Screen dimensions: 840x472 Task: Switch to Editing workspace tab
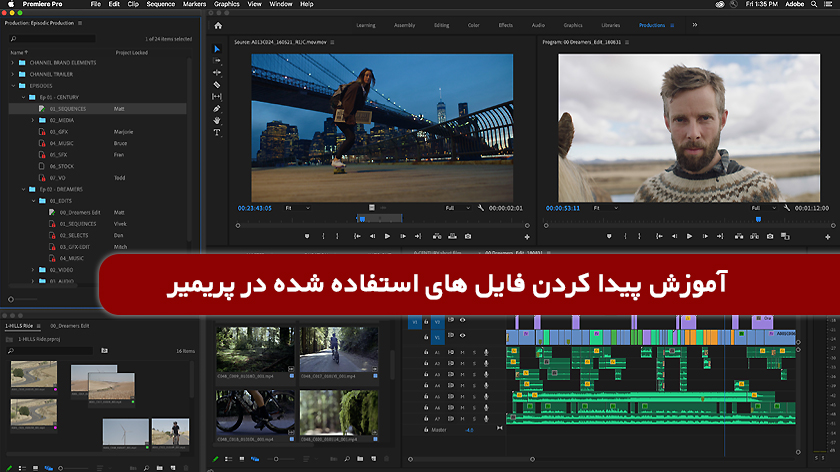coord(441,25)
